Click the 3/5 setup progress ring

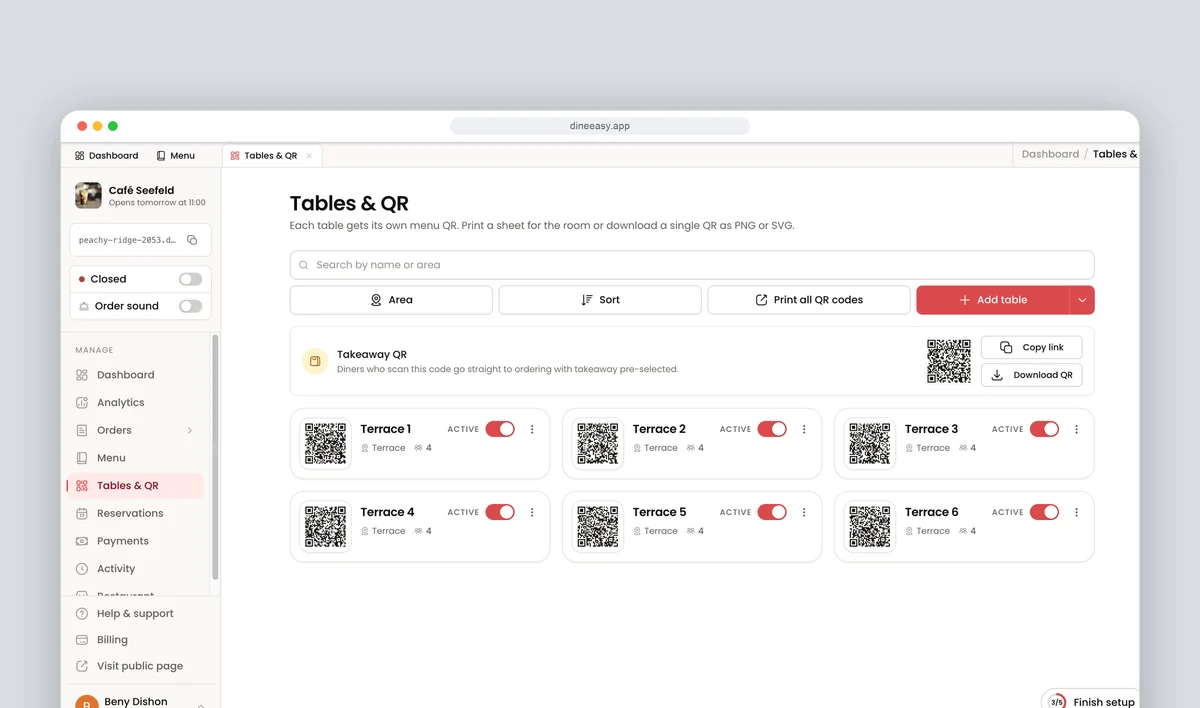click(x=1056, y=702)
